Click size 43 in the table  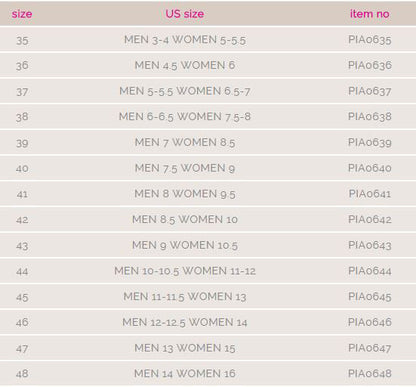tap(22, 246)
